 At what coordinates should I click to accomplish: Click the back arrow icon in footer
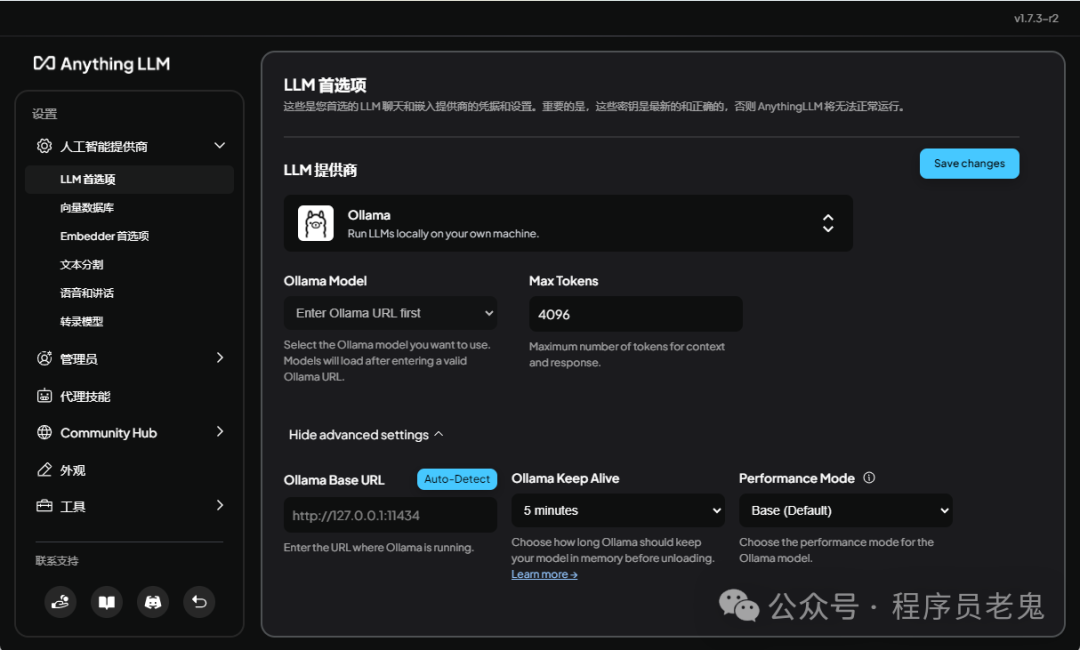pos(199,602)
